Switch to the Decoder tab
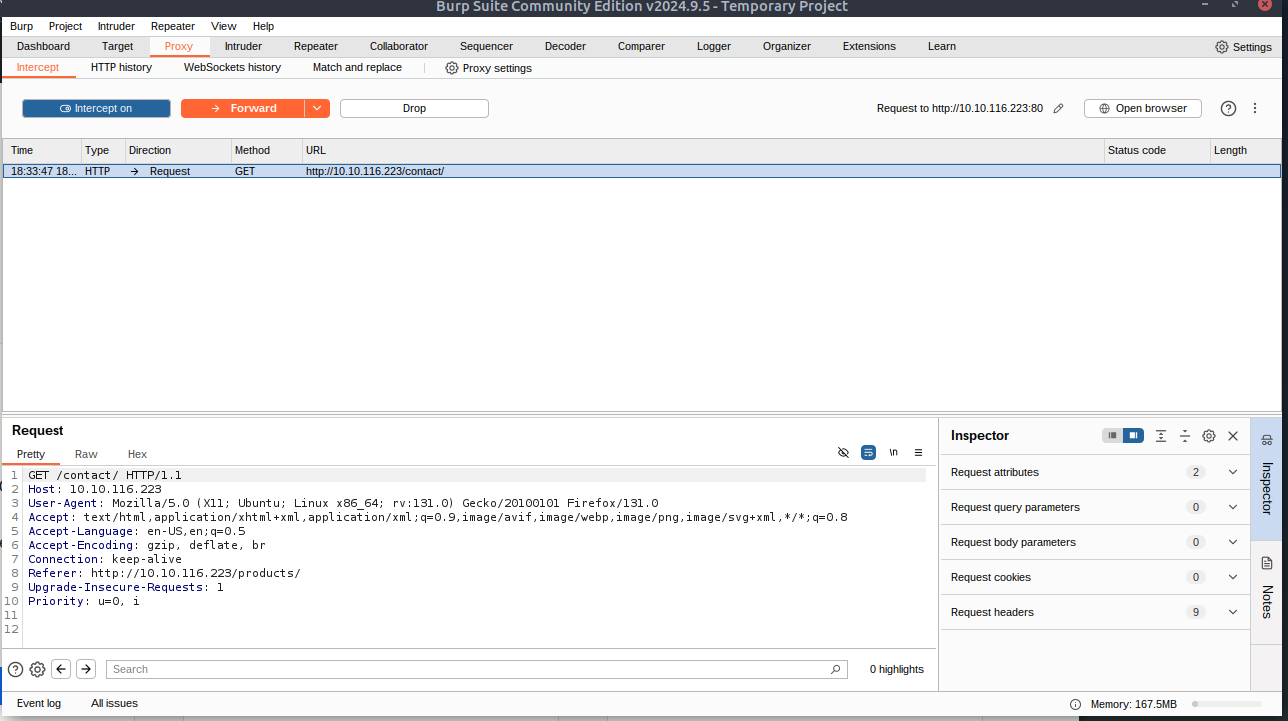The image size is (1288, 721). pyautogui.click(x=565, y=46)
